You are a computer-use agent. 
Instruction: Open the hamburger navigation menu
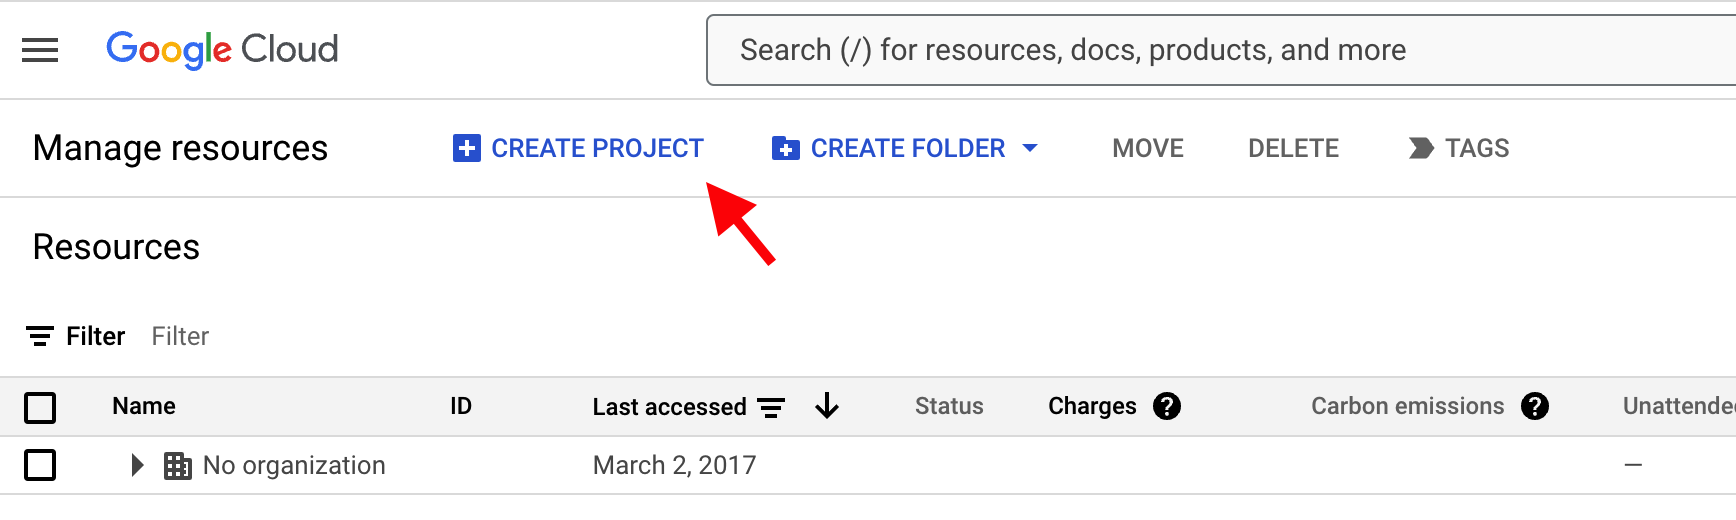40,50
